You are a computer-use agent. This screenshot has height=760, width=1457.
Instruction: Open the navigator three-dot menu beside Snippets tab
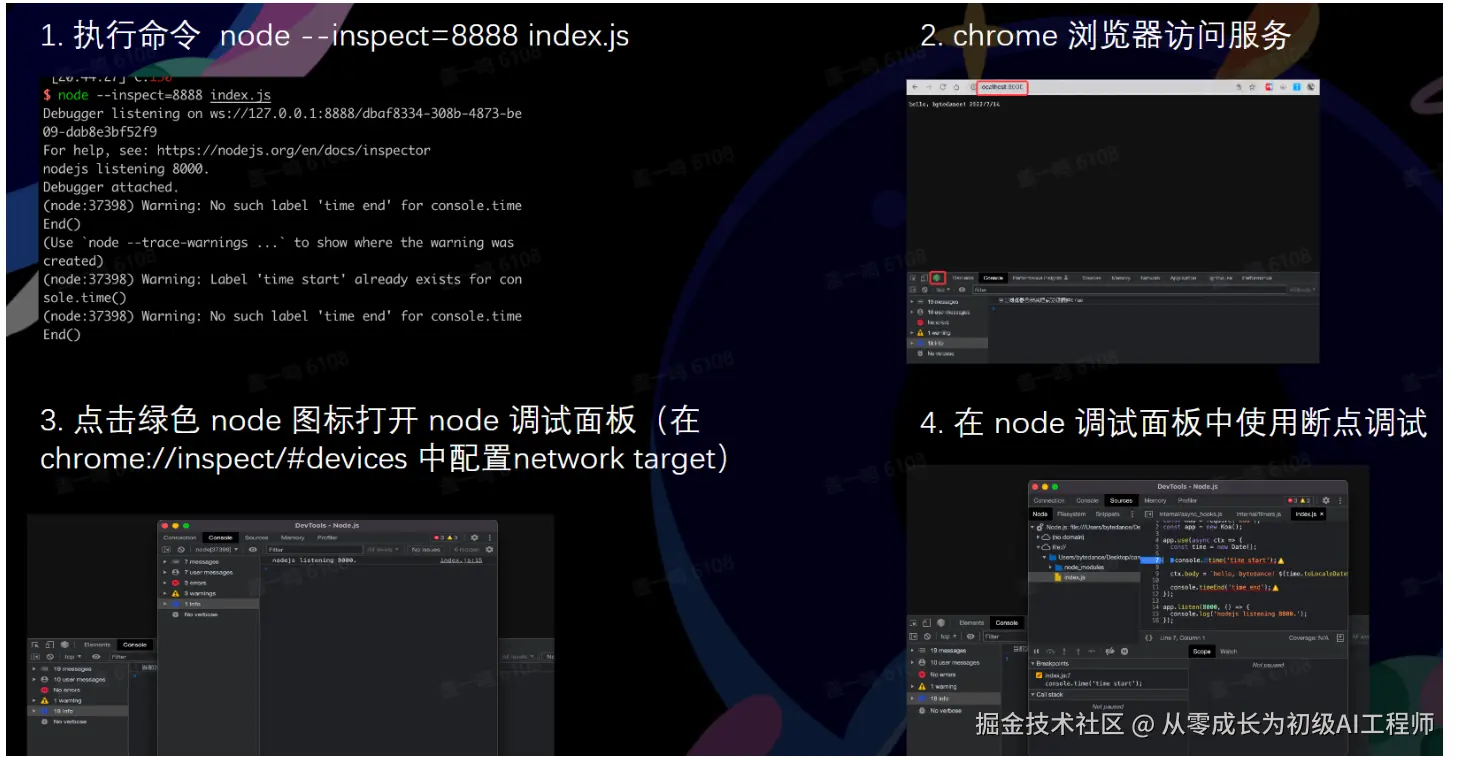(1132, 514)
